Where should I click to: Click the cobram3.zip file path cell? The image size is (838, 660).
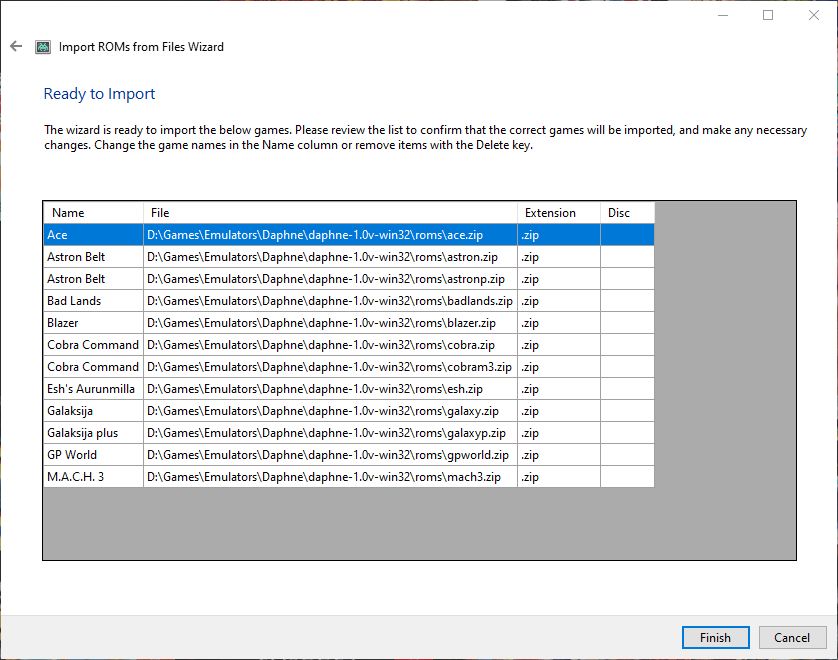click(x=330, y=367)
